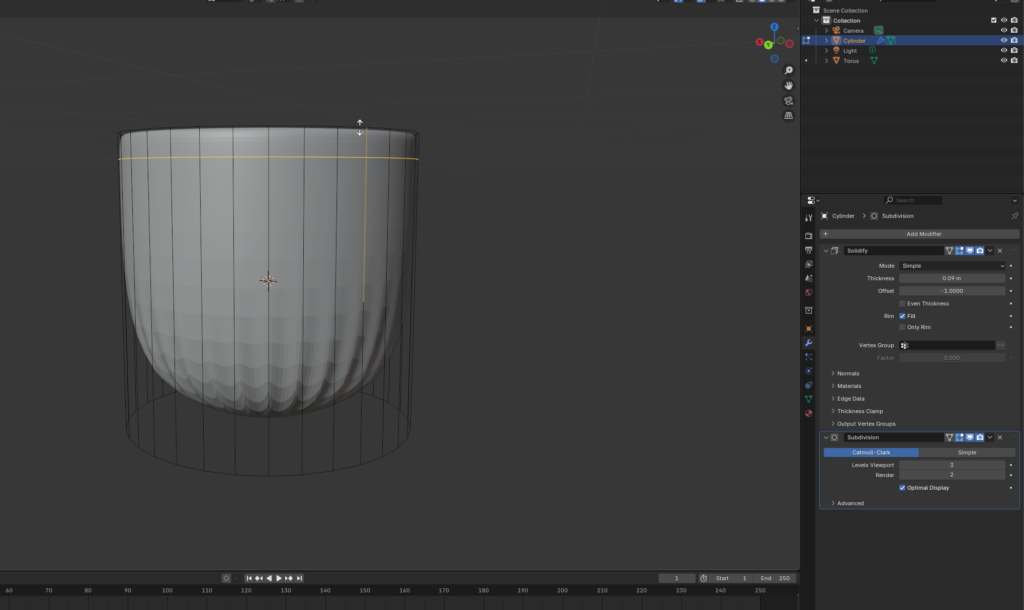Open the Modifiers wrench properties tab

808,343
